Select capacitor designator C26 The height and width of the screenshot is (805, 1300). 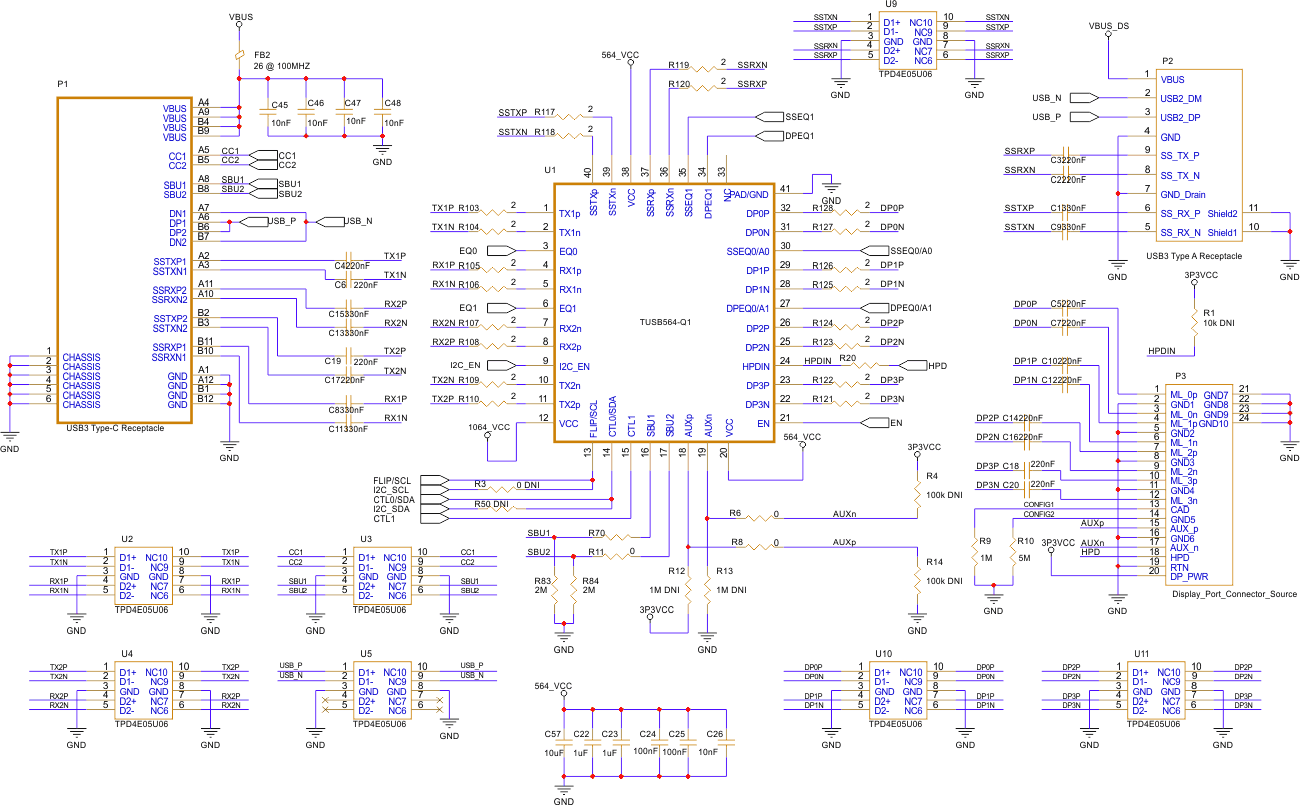pyautogui.click(x=714, y=734)
